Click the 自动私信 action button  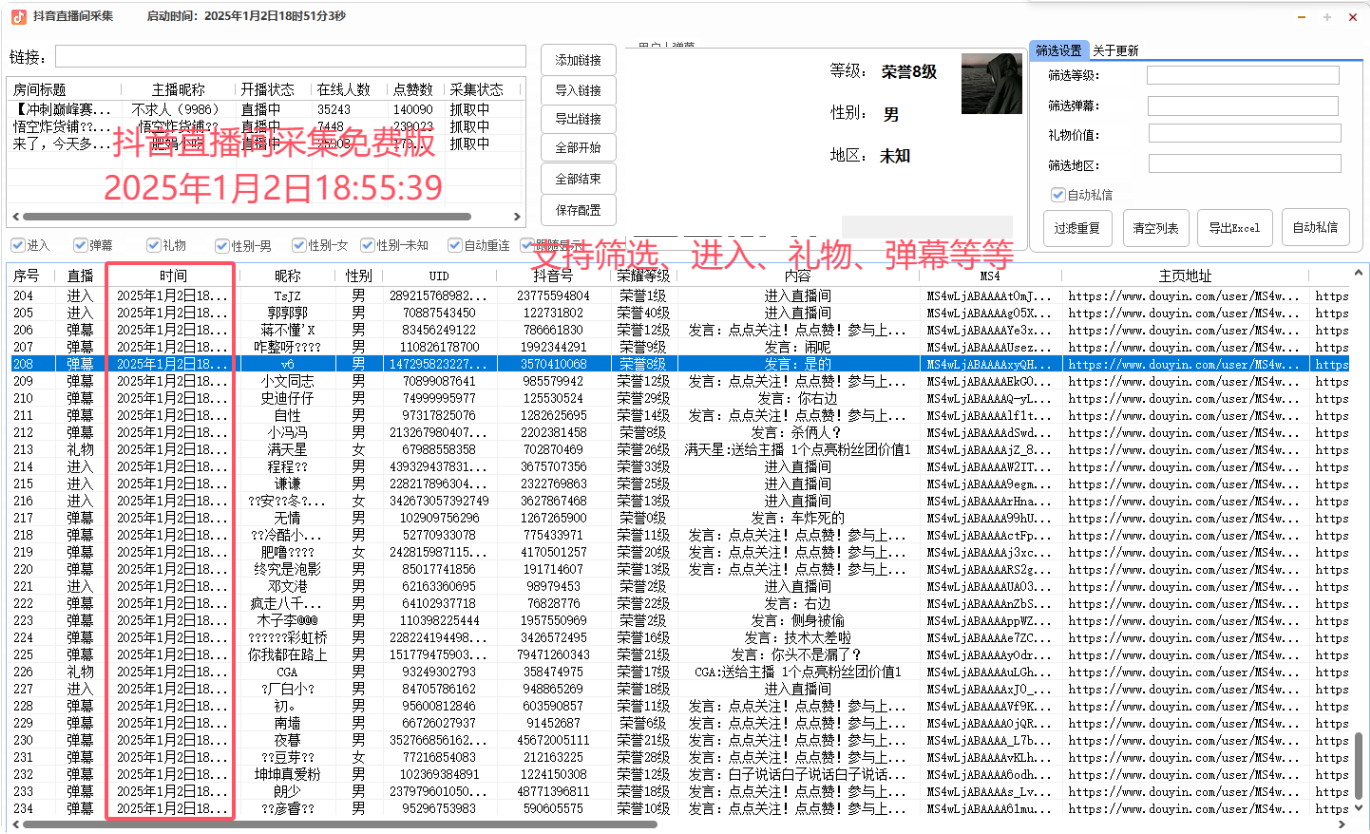pyautogui.click(x=1316, y=228)
